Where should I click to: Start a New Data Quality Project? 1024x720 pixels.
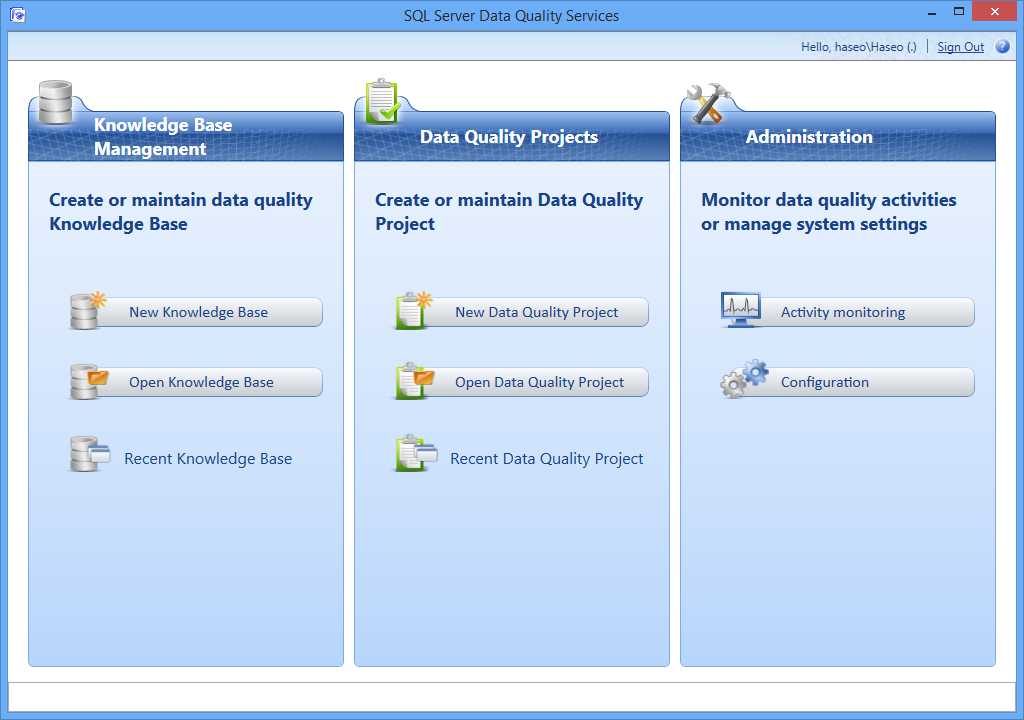[536, 312]
